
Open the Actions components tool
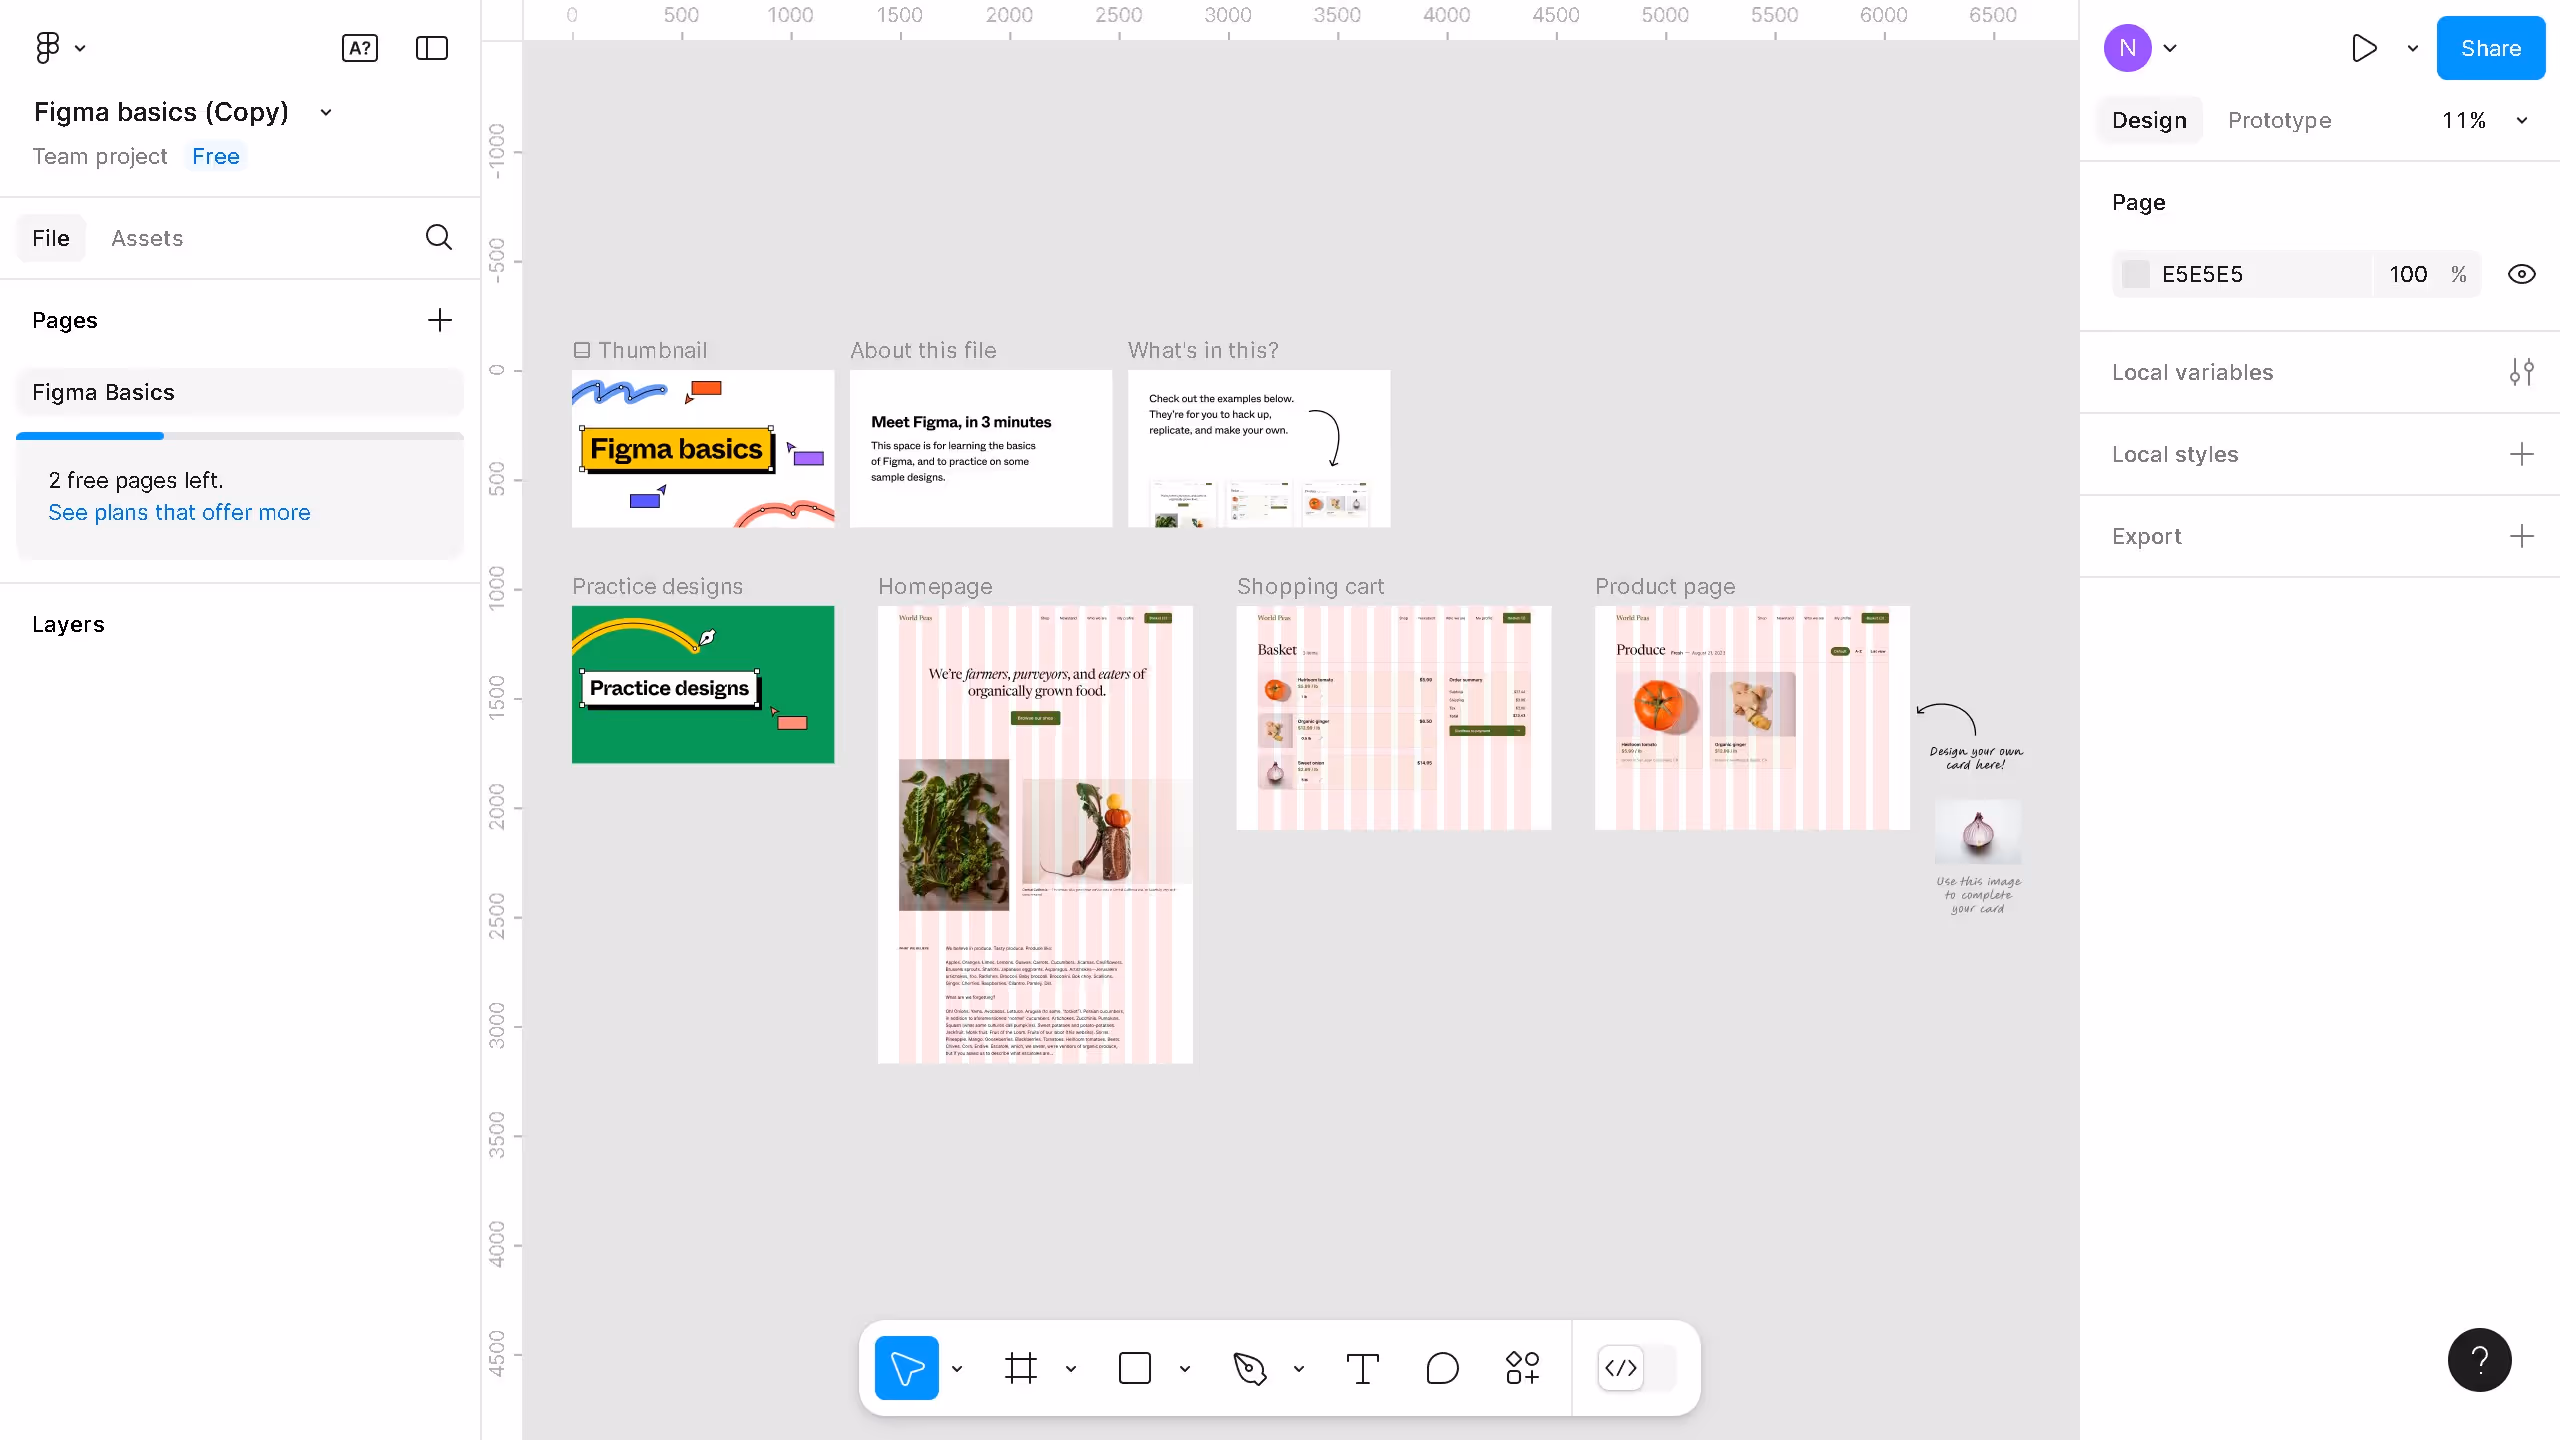1522,1368
